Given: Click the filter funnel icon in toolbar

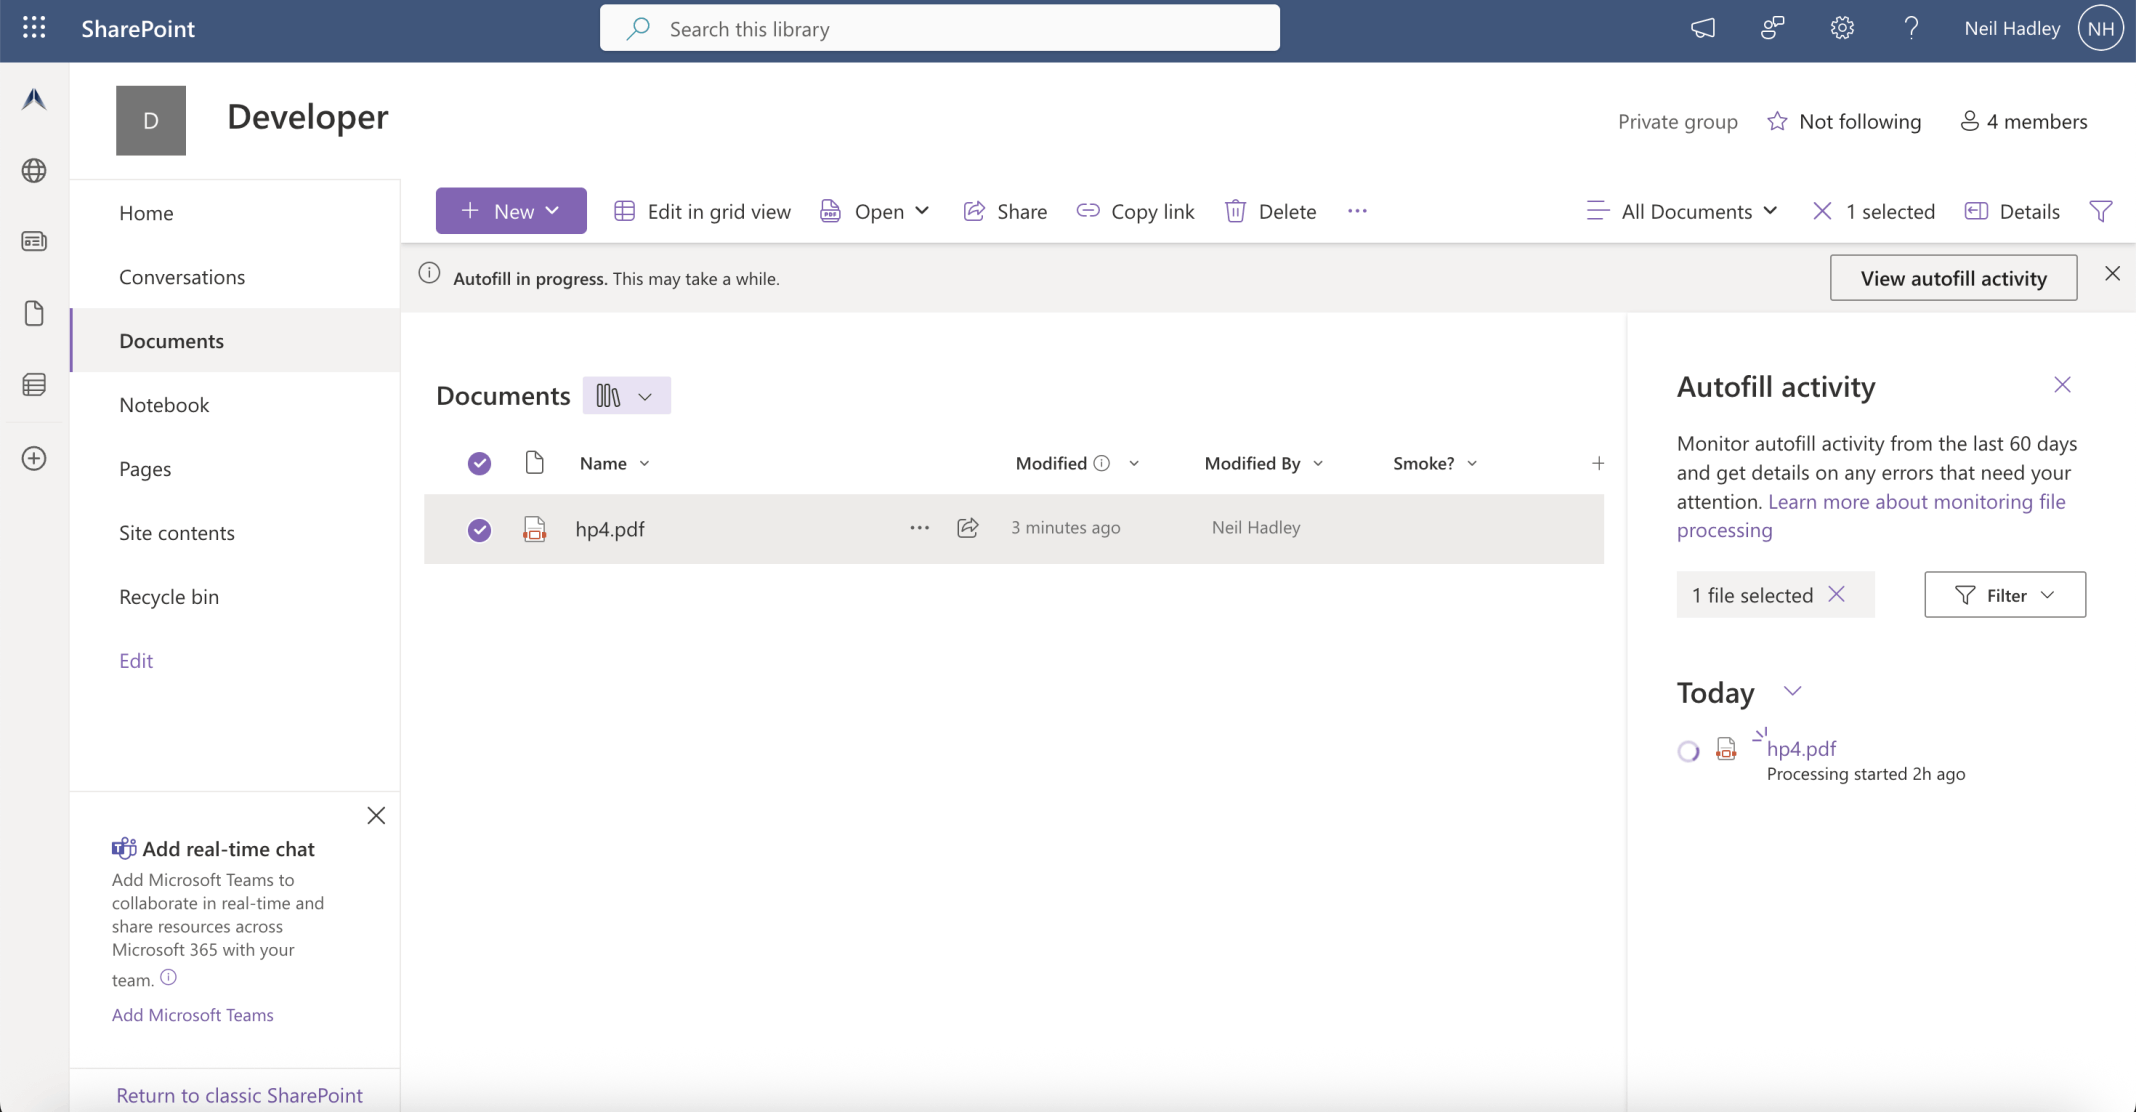Looking at the screenshot, I should coord(2101,211).
